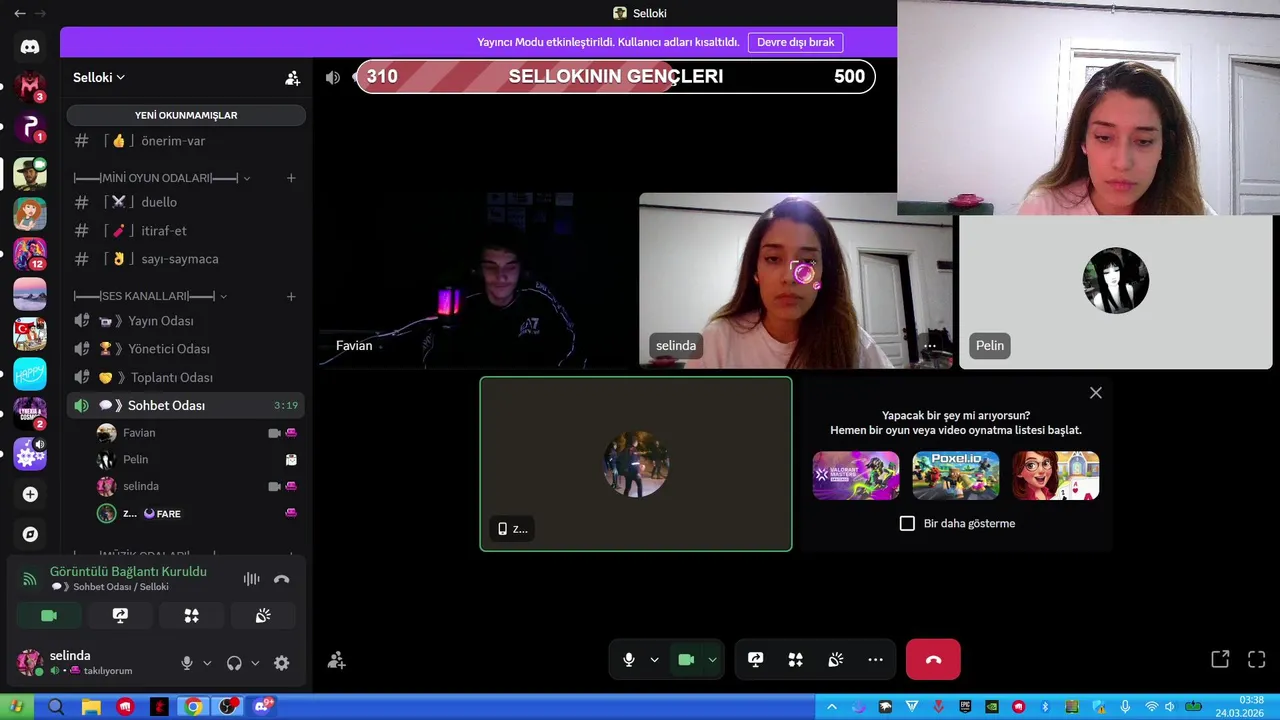This screenshot has width=1280, height=720.
Task: Check the "Bir daha gösterme" checkbox
Action: (907, 523)
